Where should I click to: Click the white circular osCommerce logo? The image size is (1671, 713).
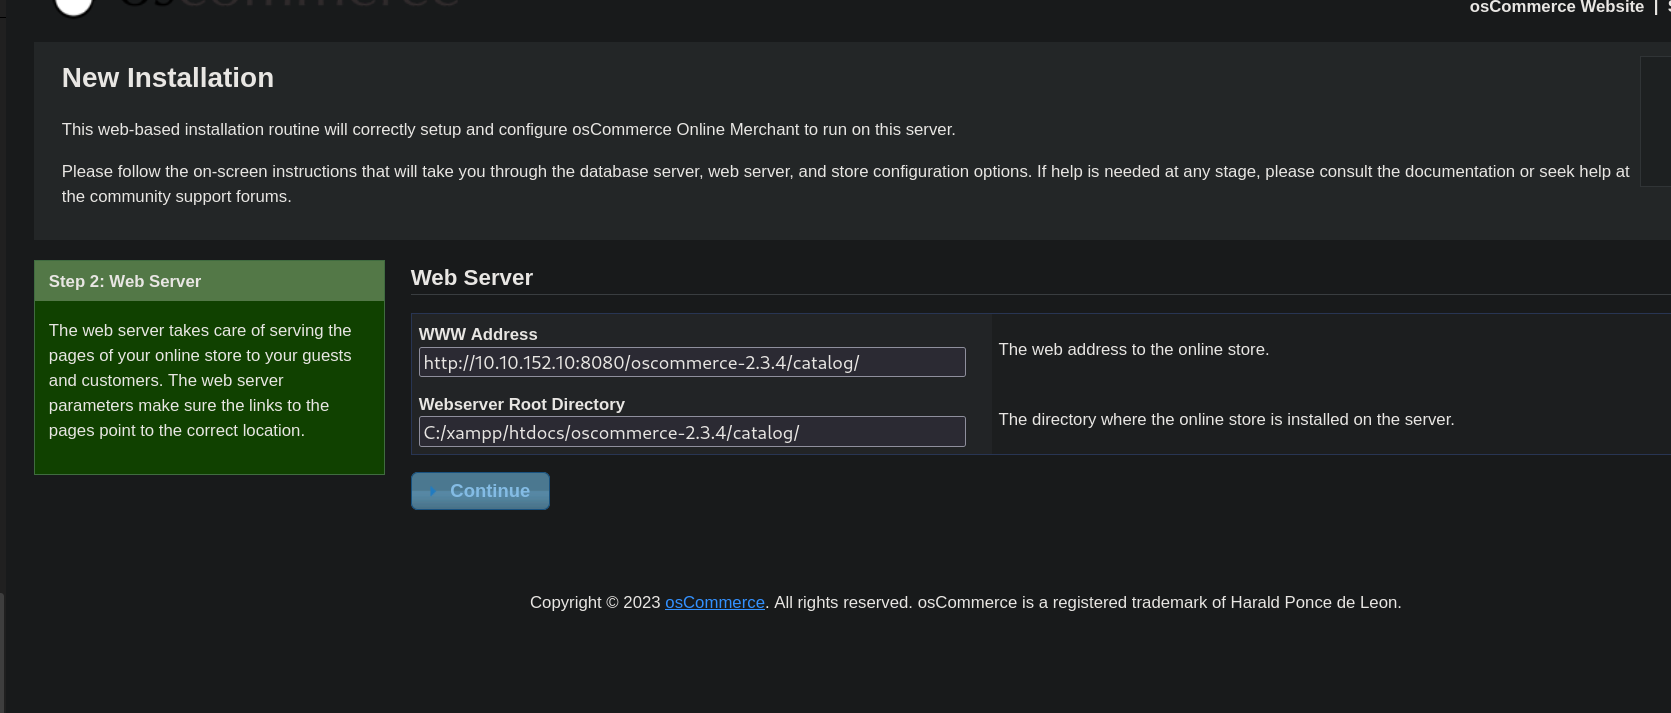[73, 6]
